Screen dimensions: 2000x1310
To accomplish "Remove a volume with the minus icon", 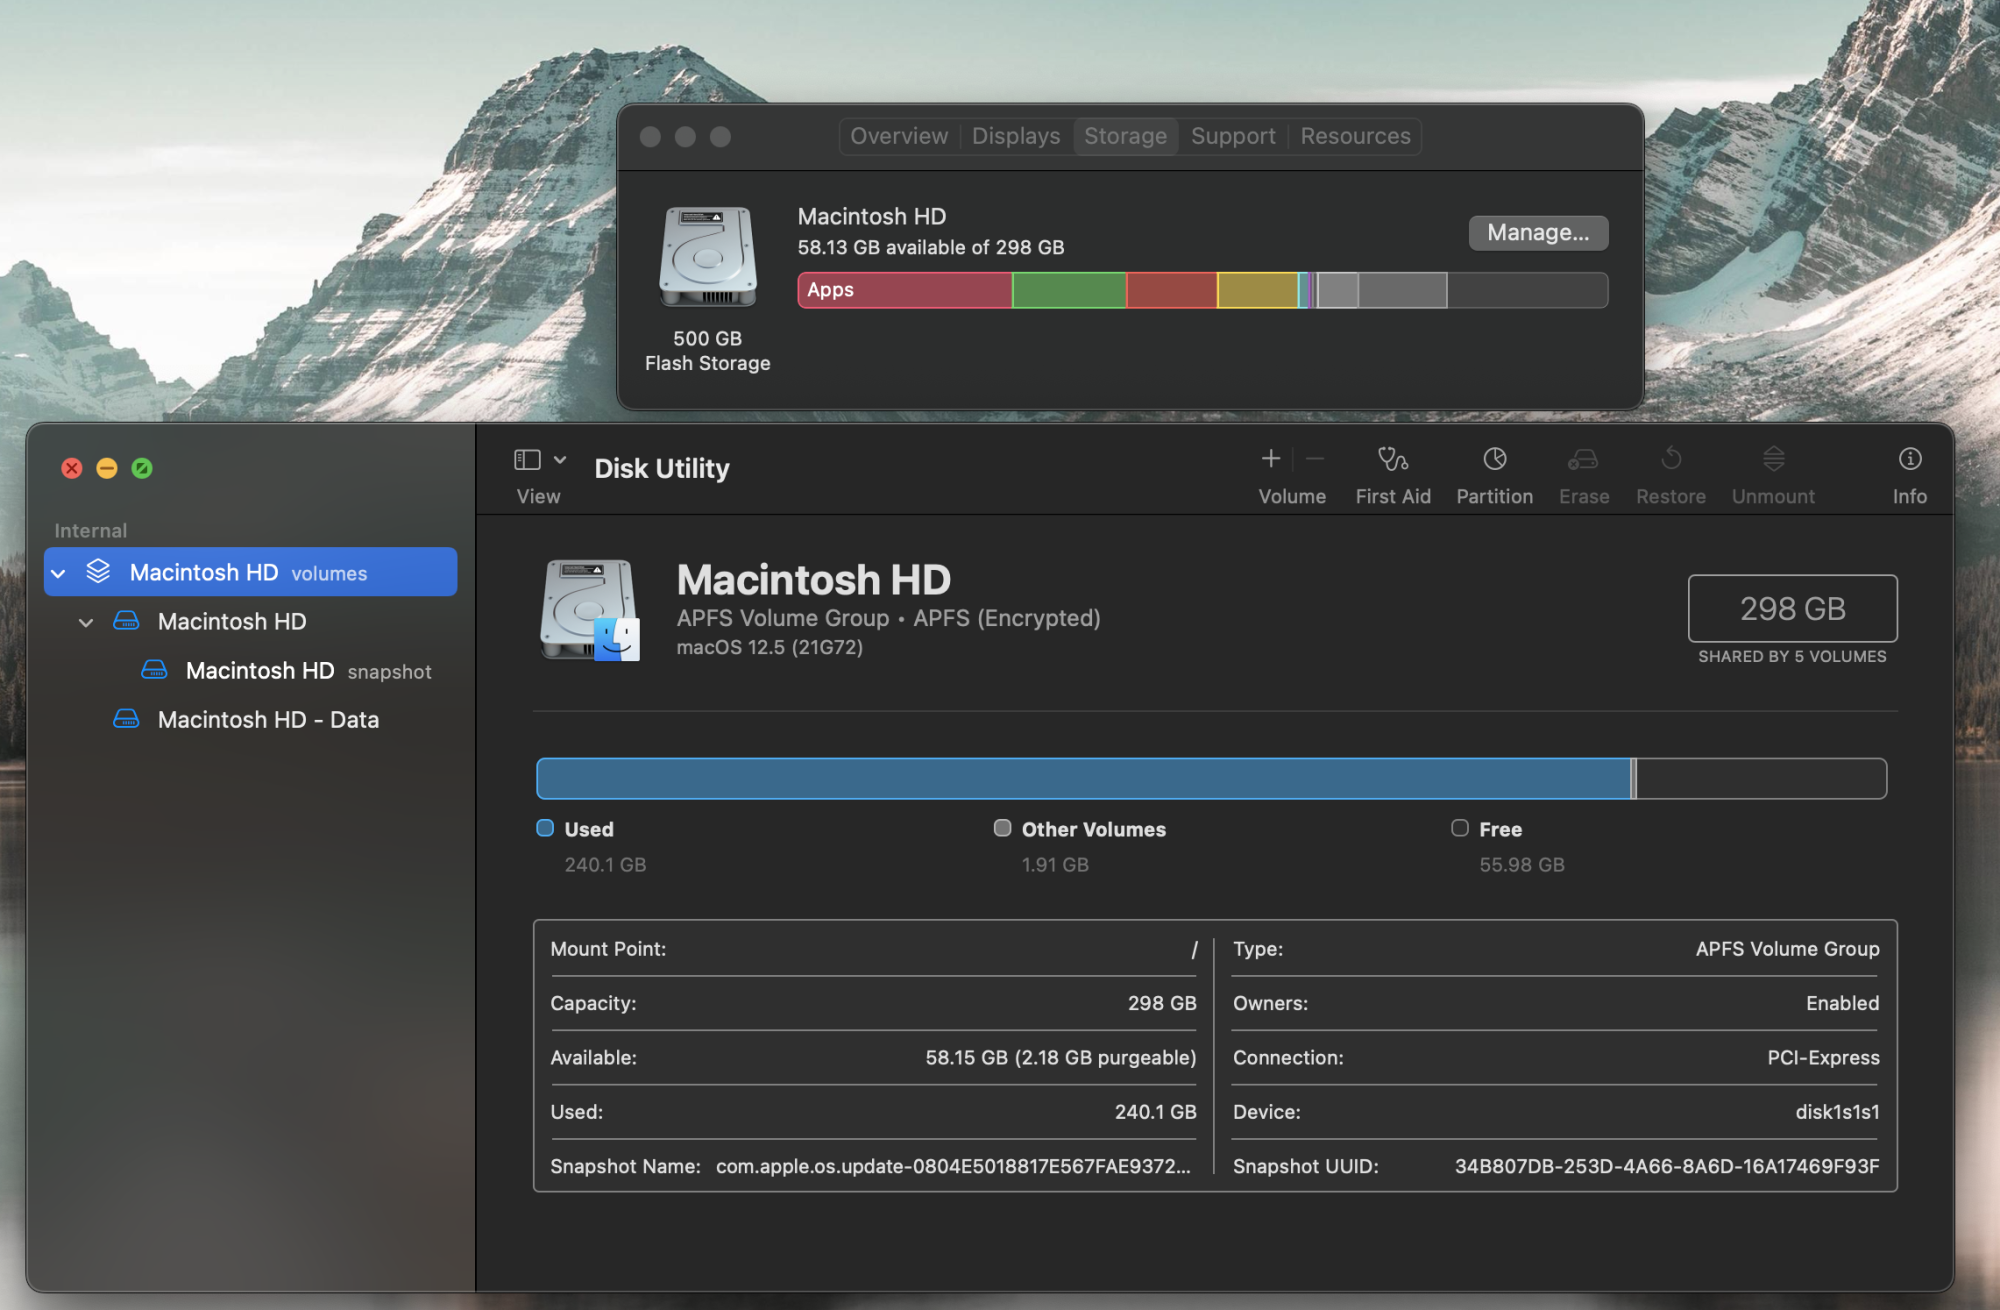I will [1315, 459].
